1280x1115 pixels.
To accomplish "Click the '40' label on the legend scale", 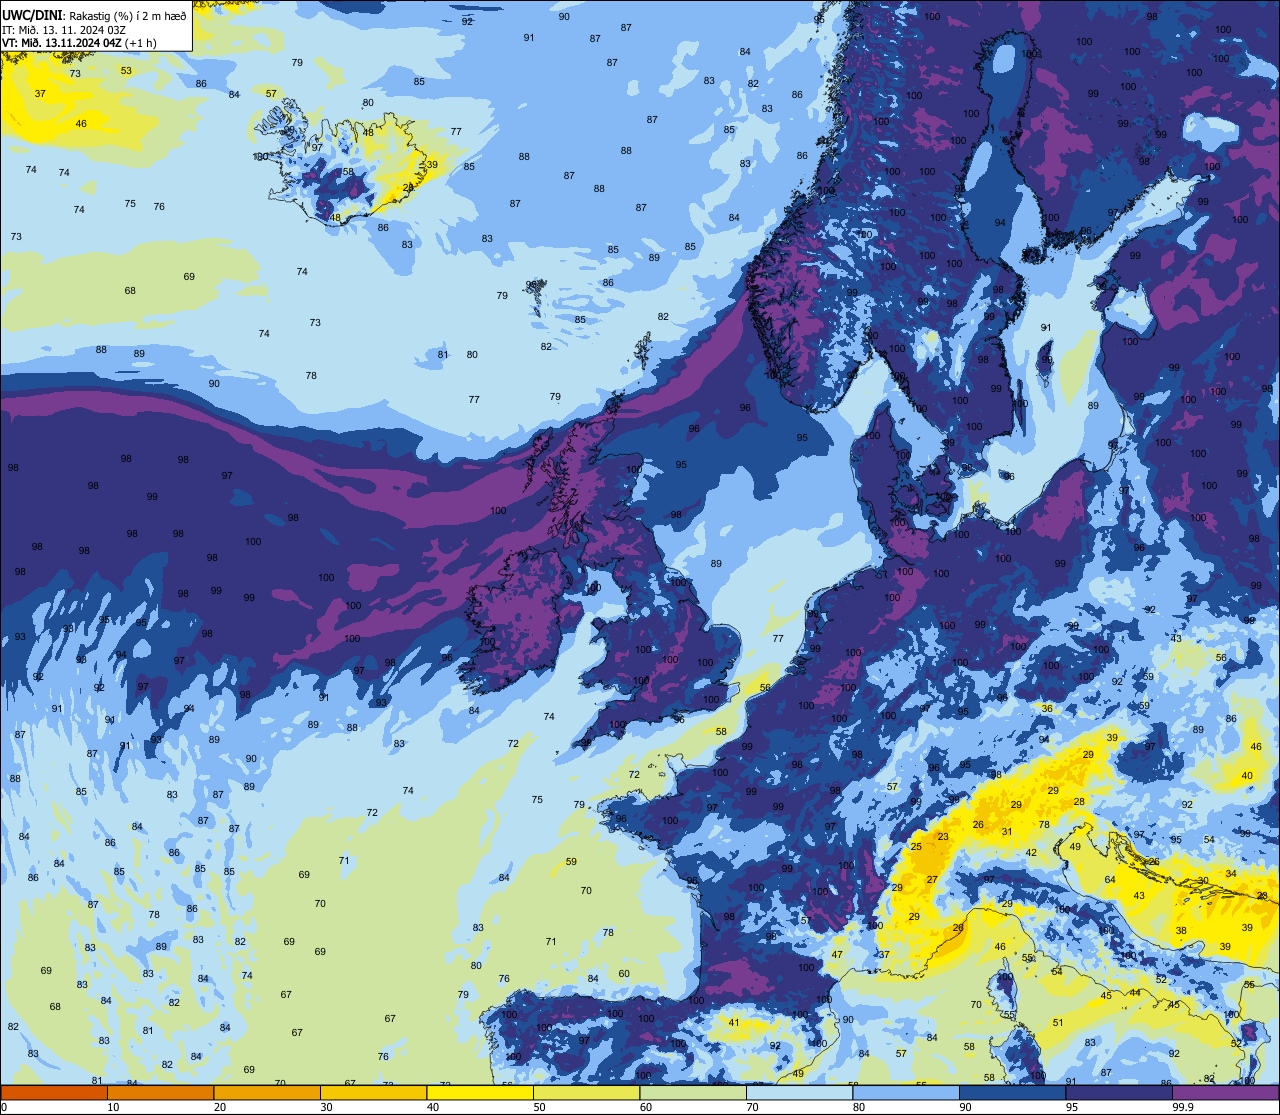I will (x=433, y=1106).
